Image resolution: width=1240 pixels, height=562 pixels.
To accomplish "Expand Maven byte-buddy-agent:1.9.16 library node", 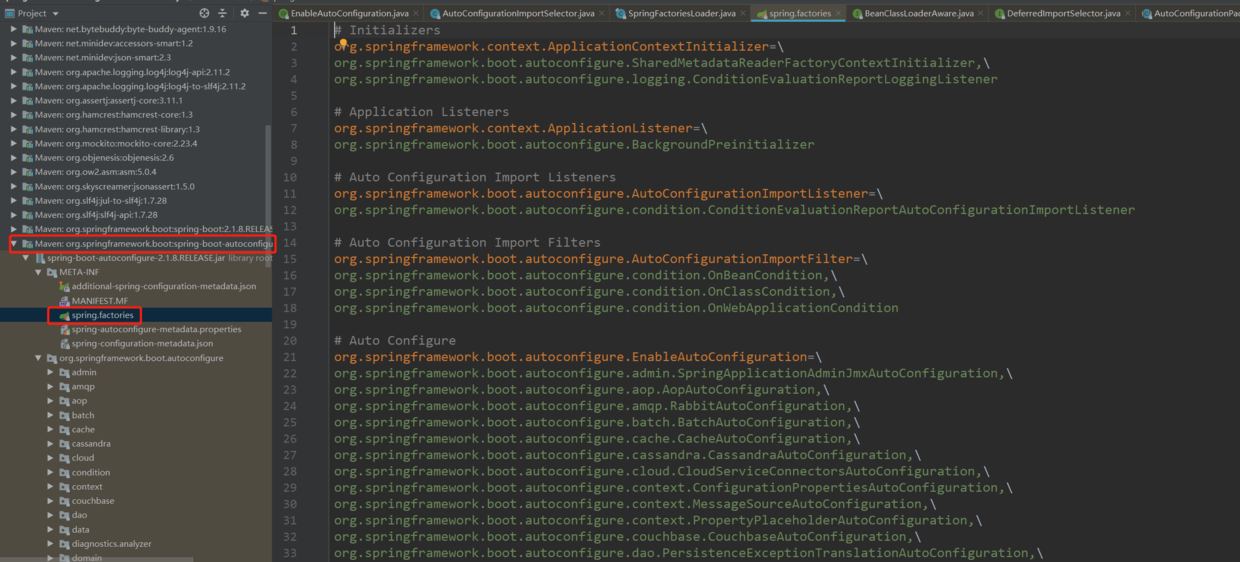I will click(14, 29).
